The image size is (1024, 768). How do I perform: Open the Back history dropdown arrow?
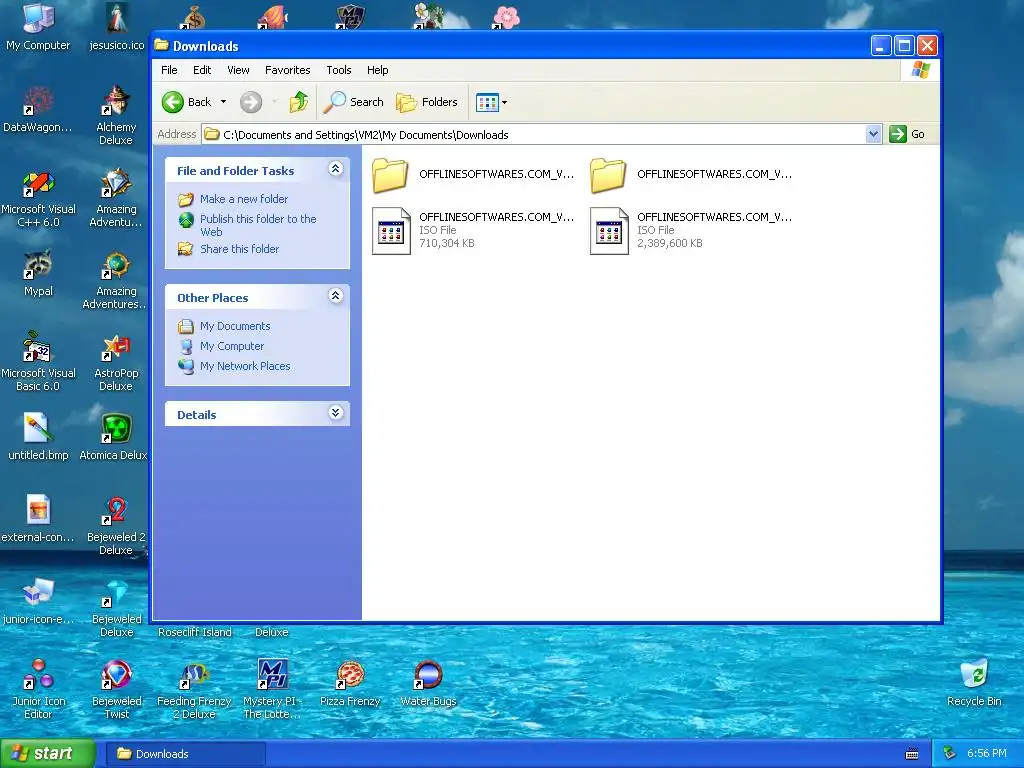pyautogui.click(x=223, y=102)
